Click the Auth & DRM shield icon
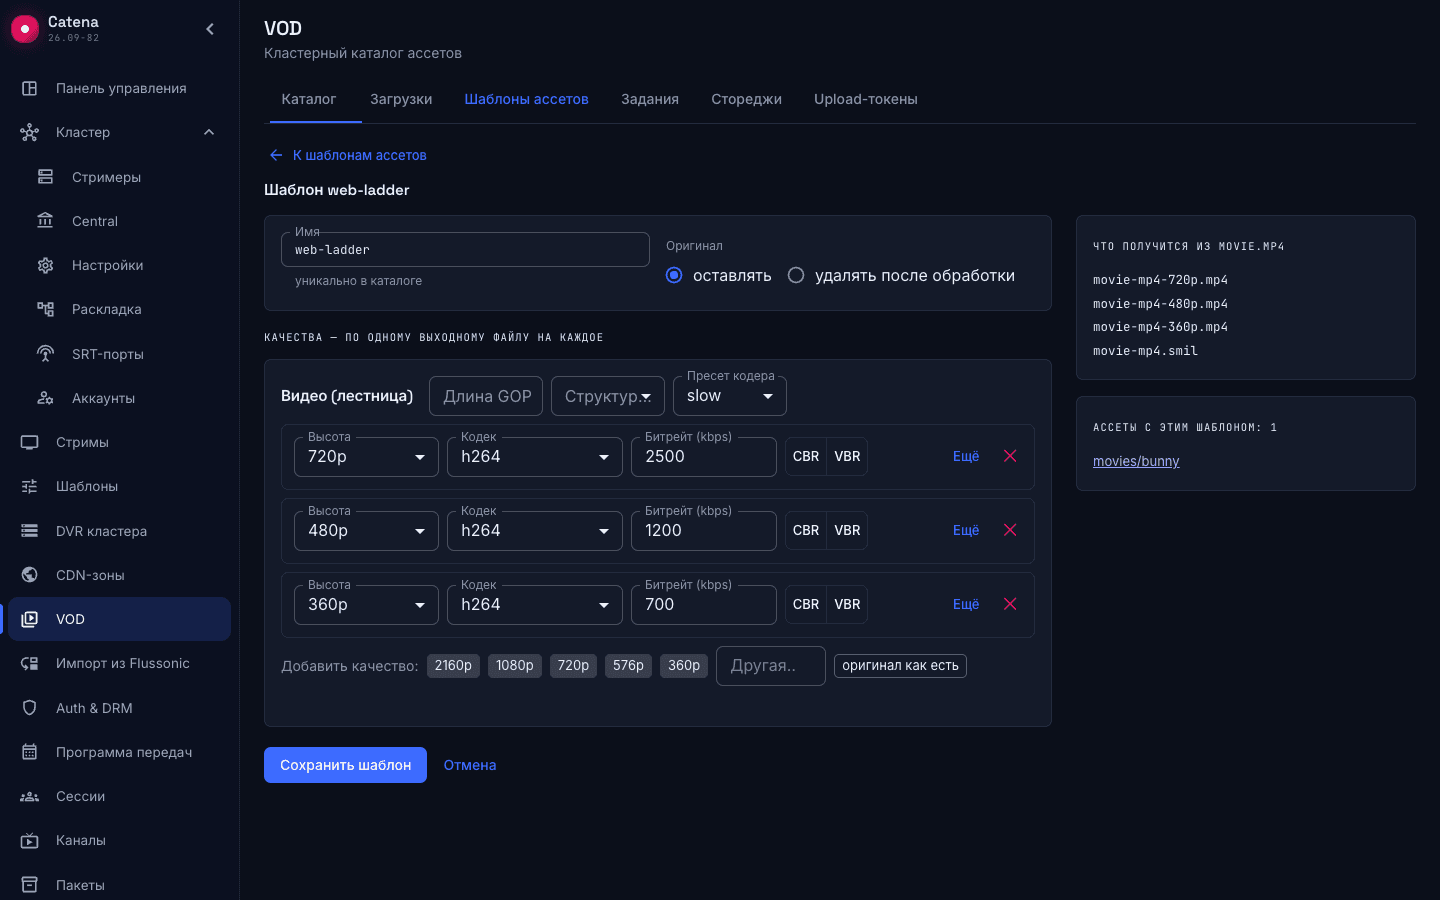The image size is (1440, 900). click(x=30, y=708)
